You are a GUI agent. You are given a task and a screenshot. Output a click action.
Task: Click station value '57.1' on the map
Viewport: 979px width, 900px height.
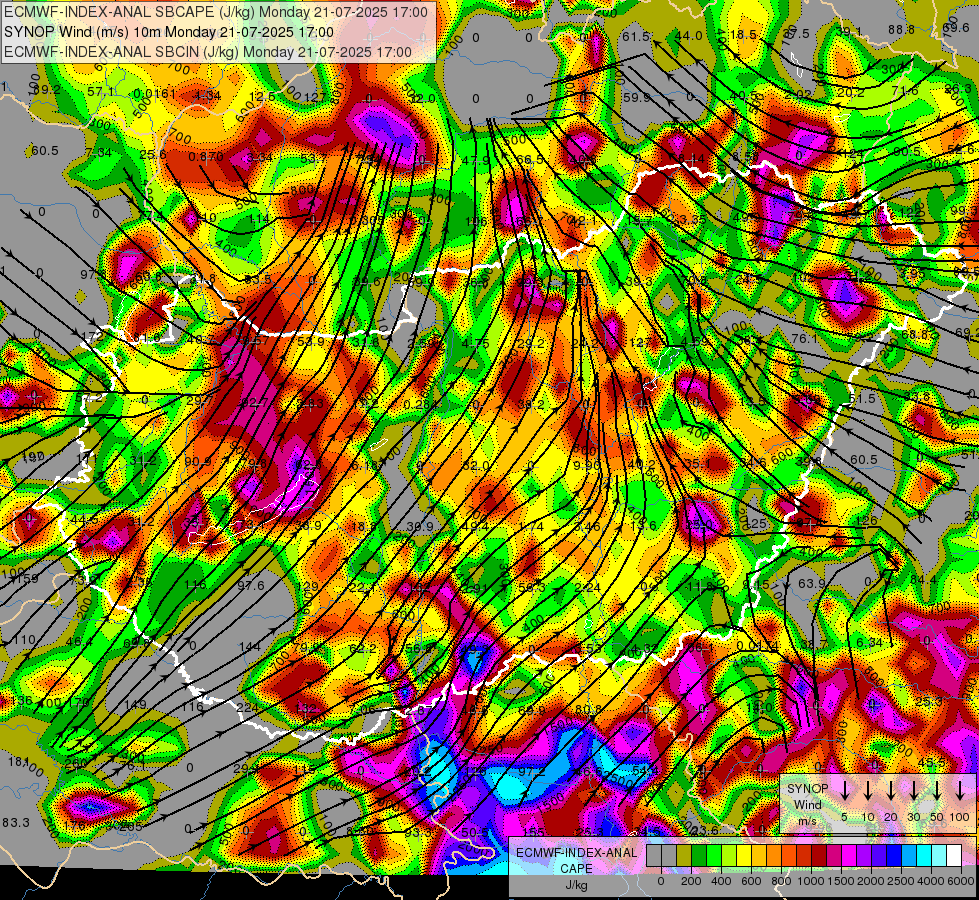click(x=101, y=92)
